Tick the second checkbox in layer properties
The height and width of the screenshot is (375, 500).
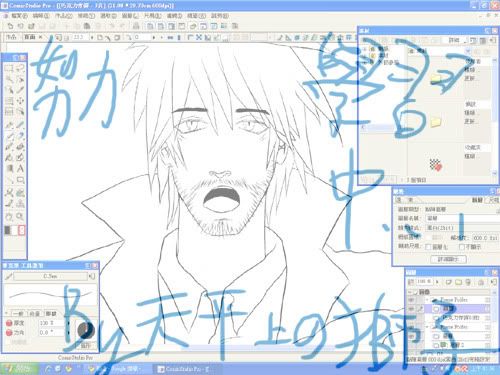click(x=462, y=247)
